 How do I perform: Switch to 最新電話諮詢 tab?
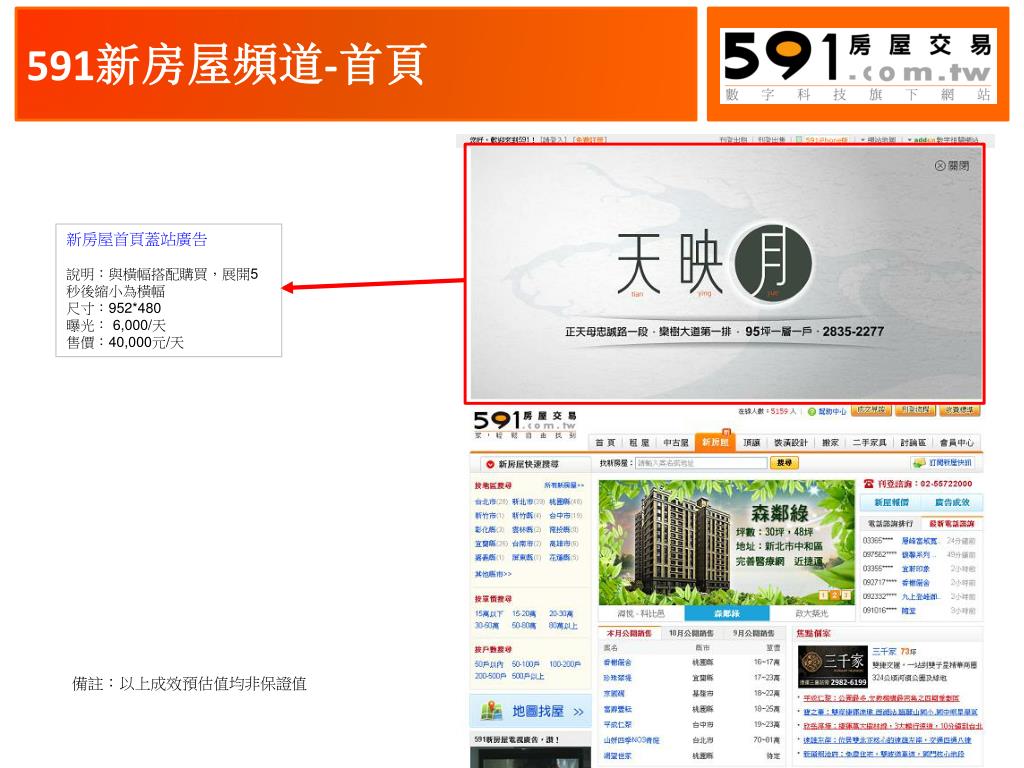point(952,524)
